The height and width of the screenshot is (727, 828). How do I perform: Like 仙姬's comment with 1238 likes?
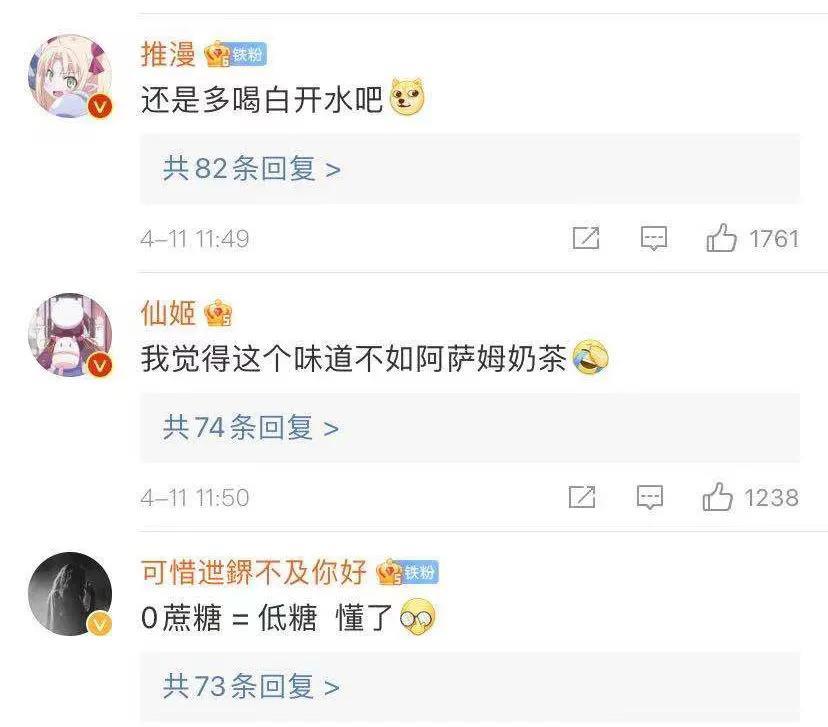[717, 496]
